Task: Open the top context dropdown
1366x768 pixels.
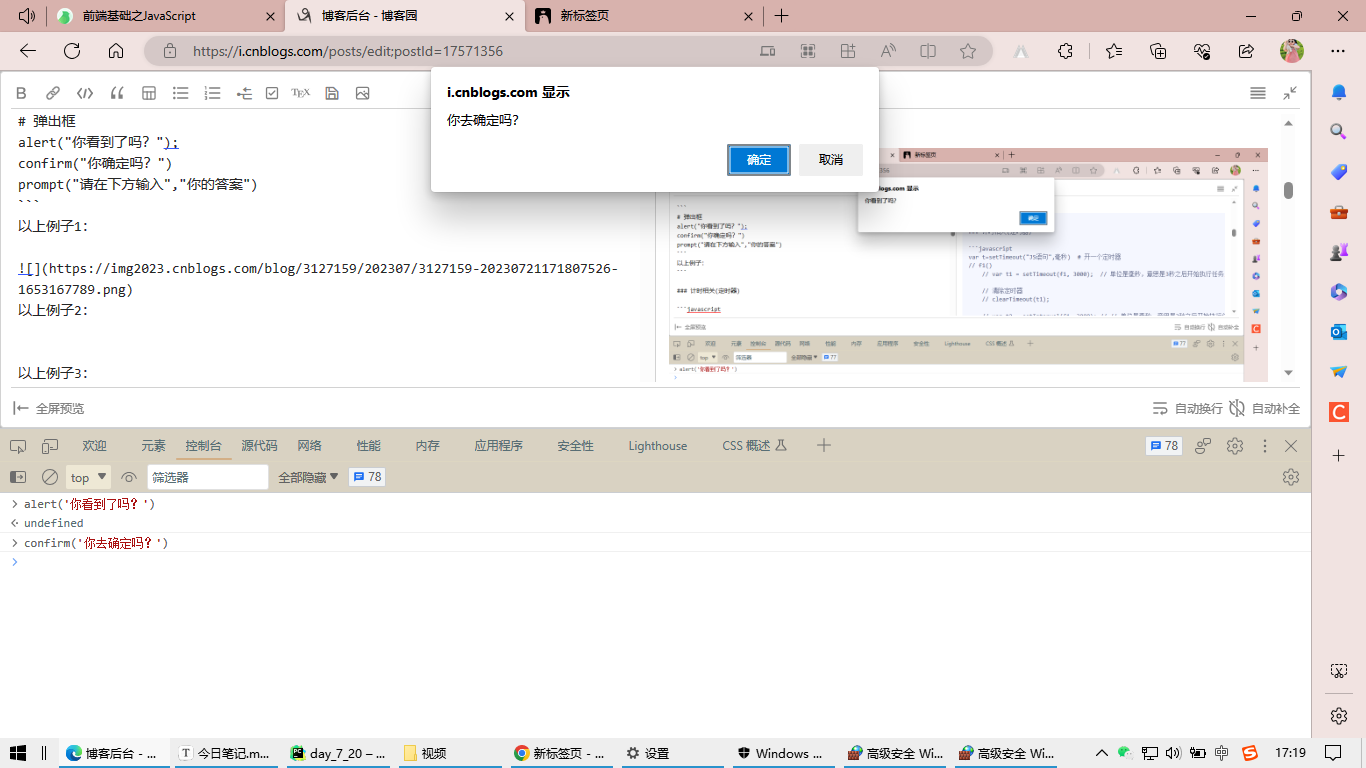Action: (89, 478)
